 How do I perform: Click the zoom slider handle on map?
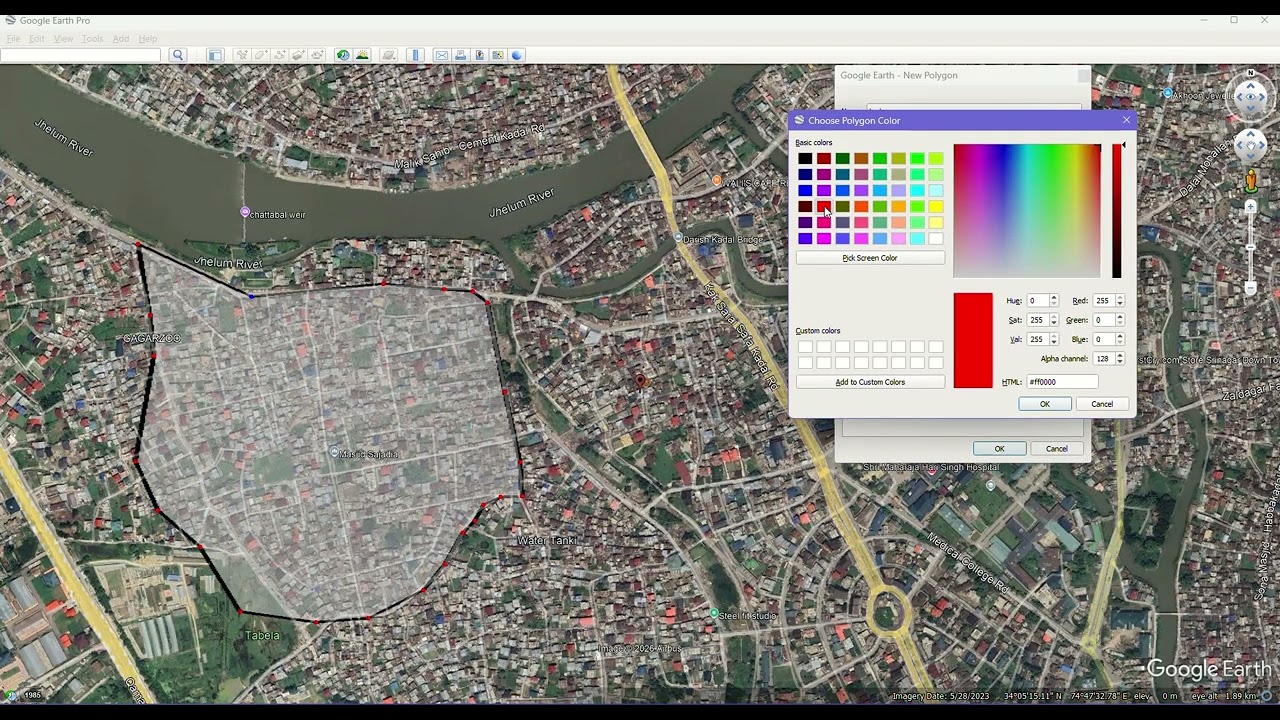[1251, 247]
